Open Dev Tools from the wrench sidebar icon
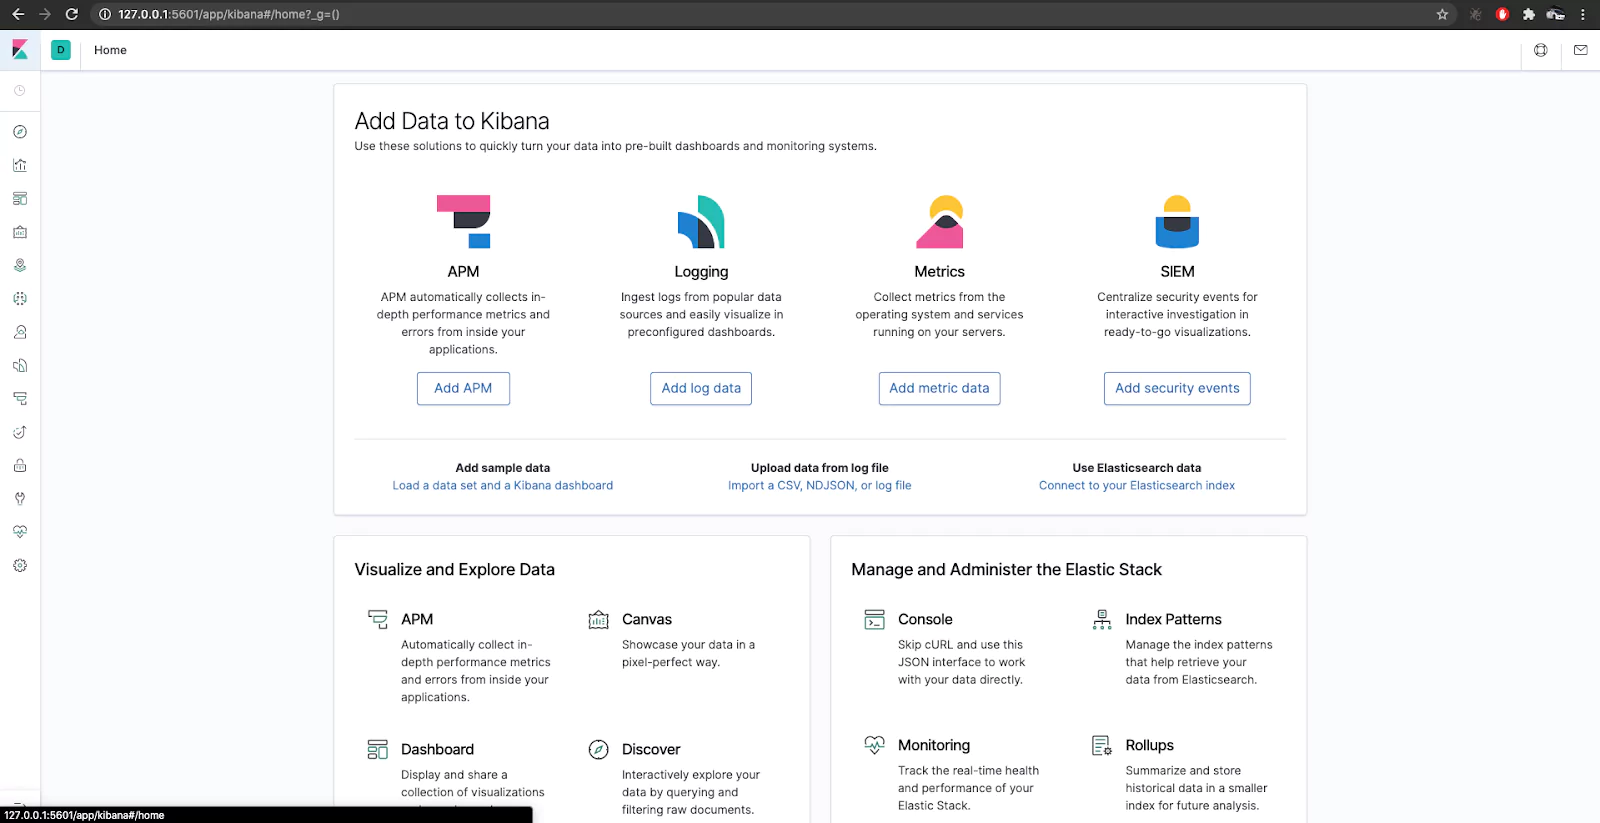This screenshot has width=1600, height=823. coord(20,498)
